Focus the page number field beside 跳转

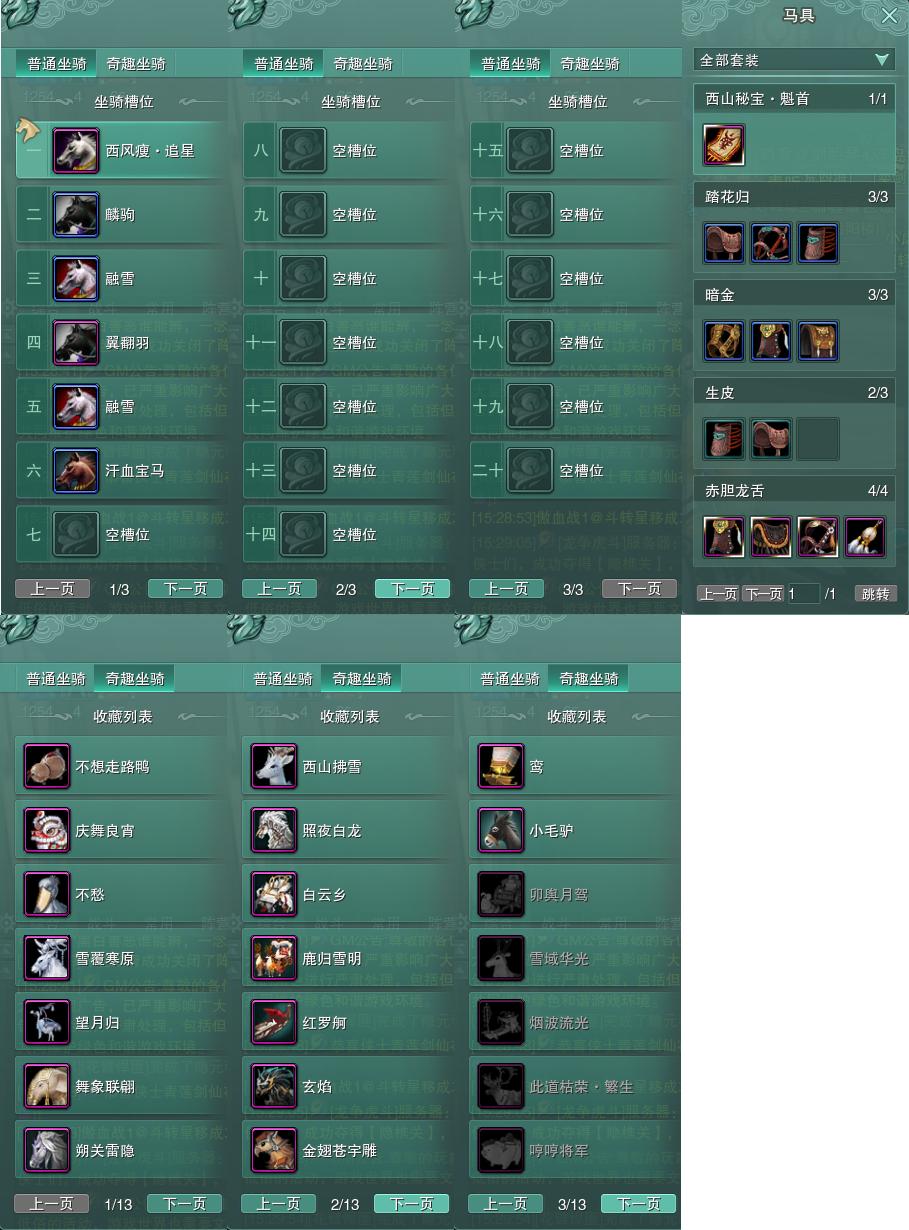(803, 594)
